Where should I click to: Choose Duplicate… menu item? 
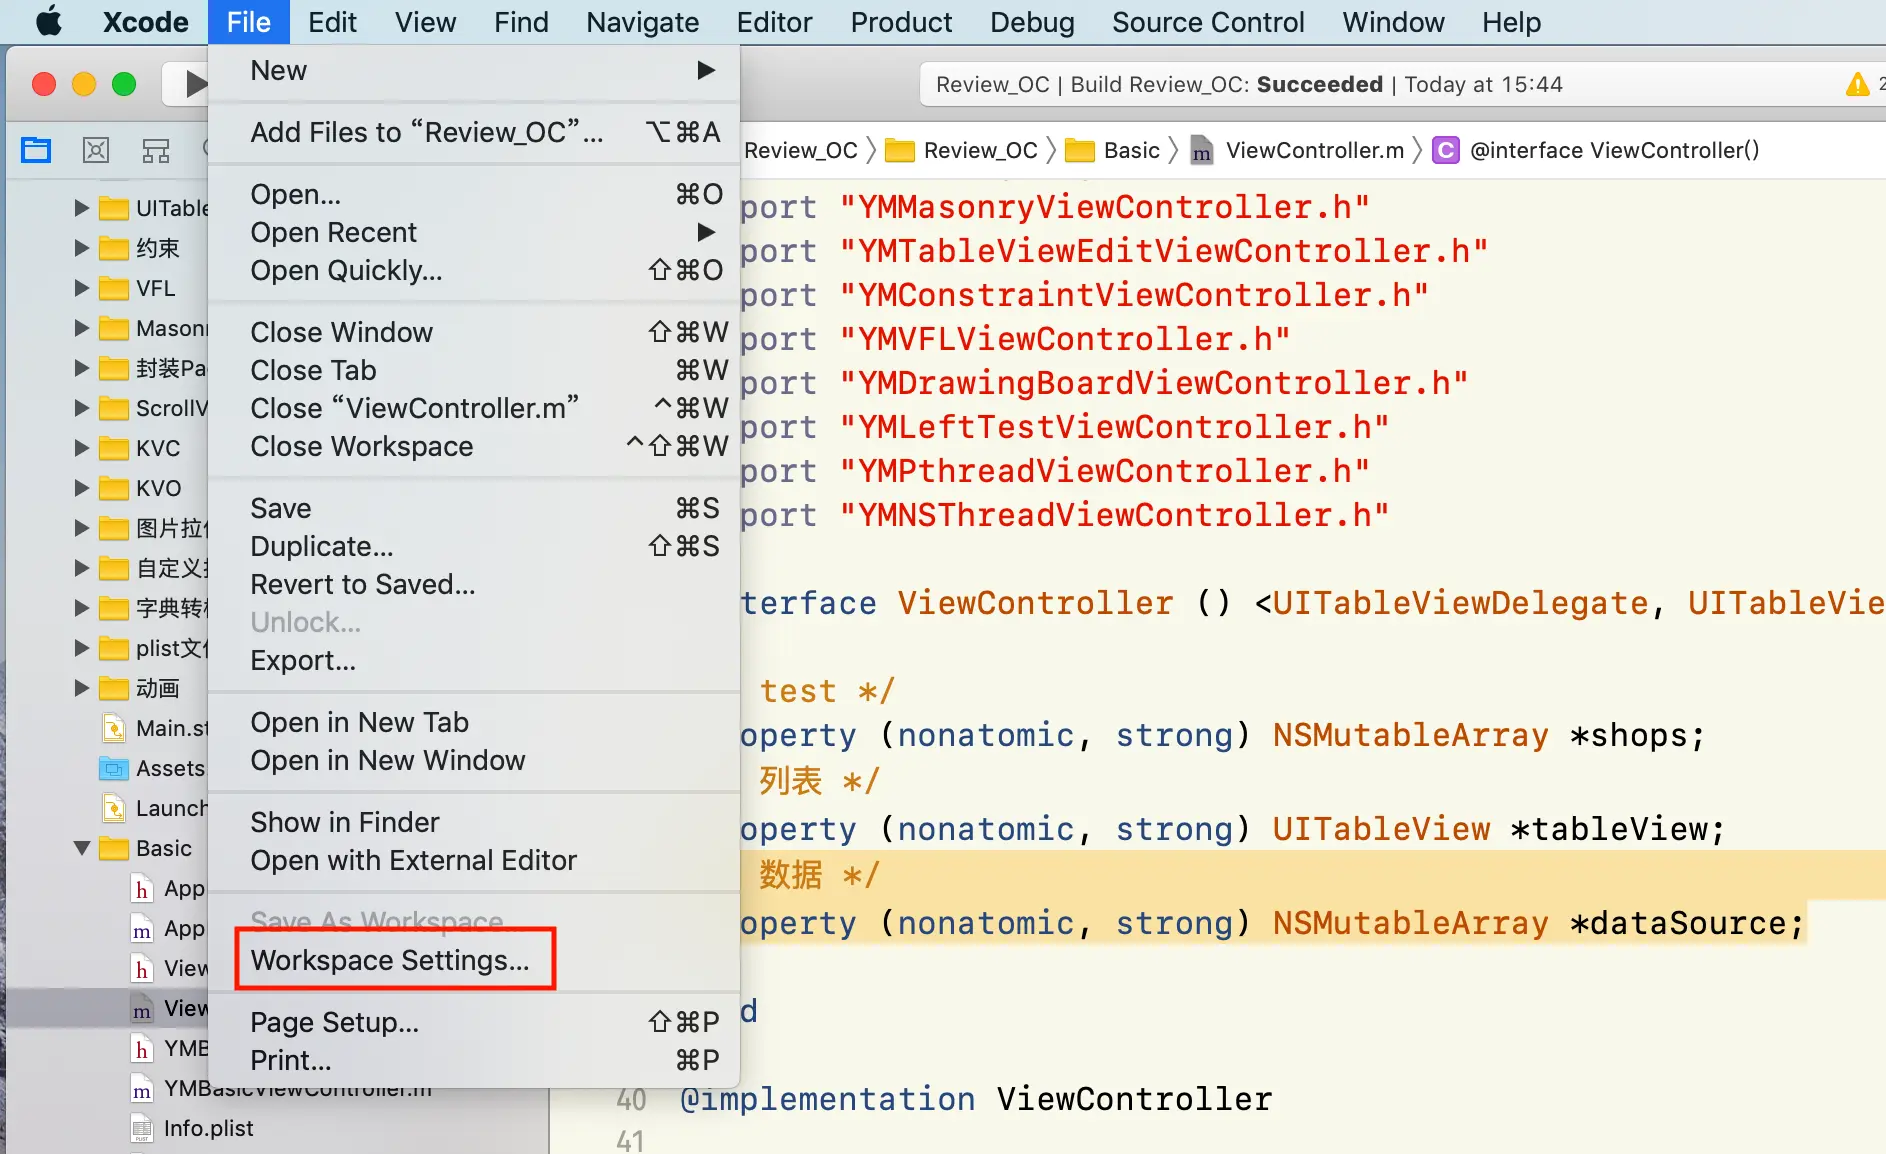tap(474, 546)
